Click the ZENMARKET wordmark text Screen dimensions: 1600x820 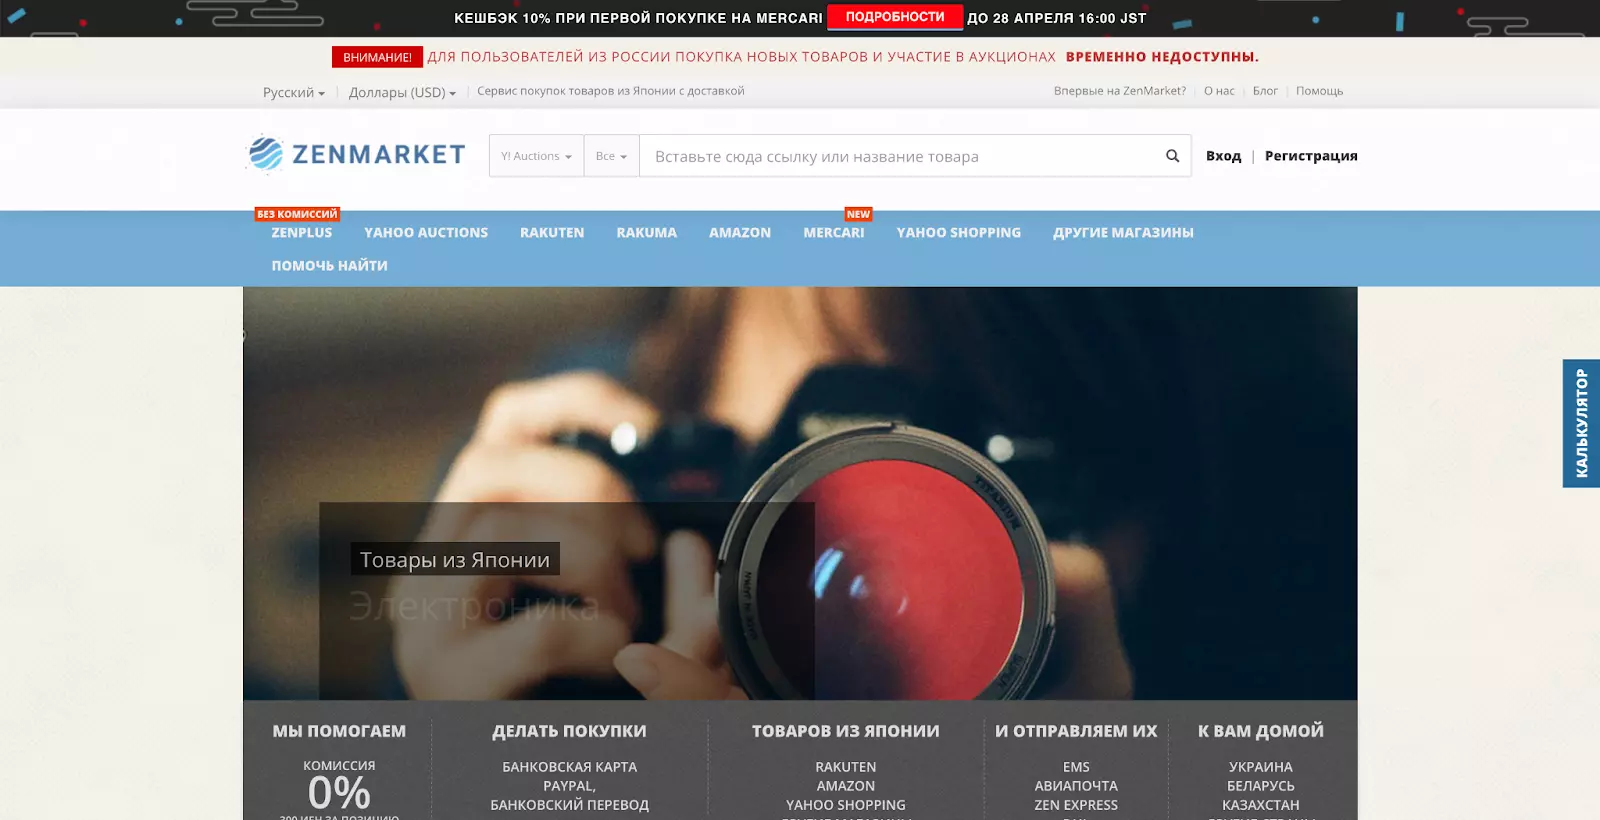(x=379, y=154)
